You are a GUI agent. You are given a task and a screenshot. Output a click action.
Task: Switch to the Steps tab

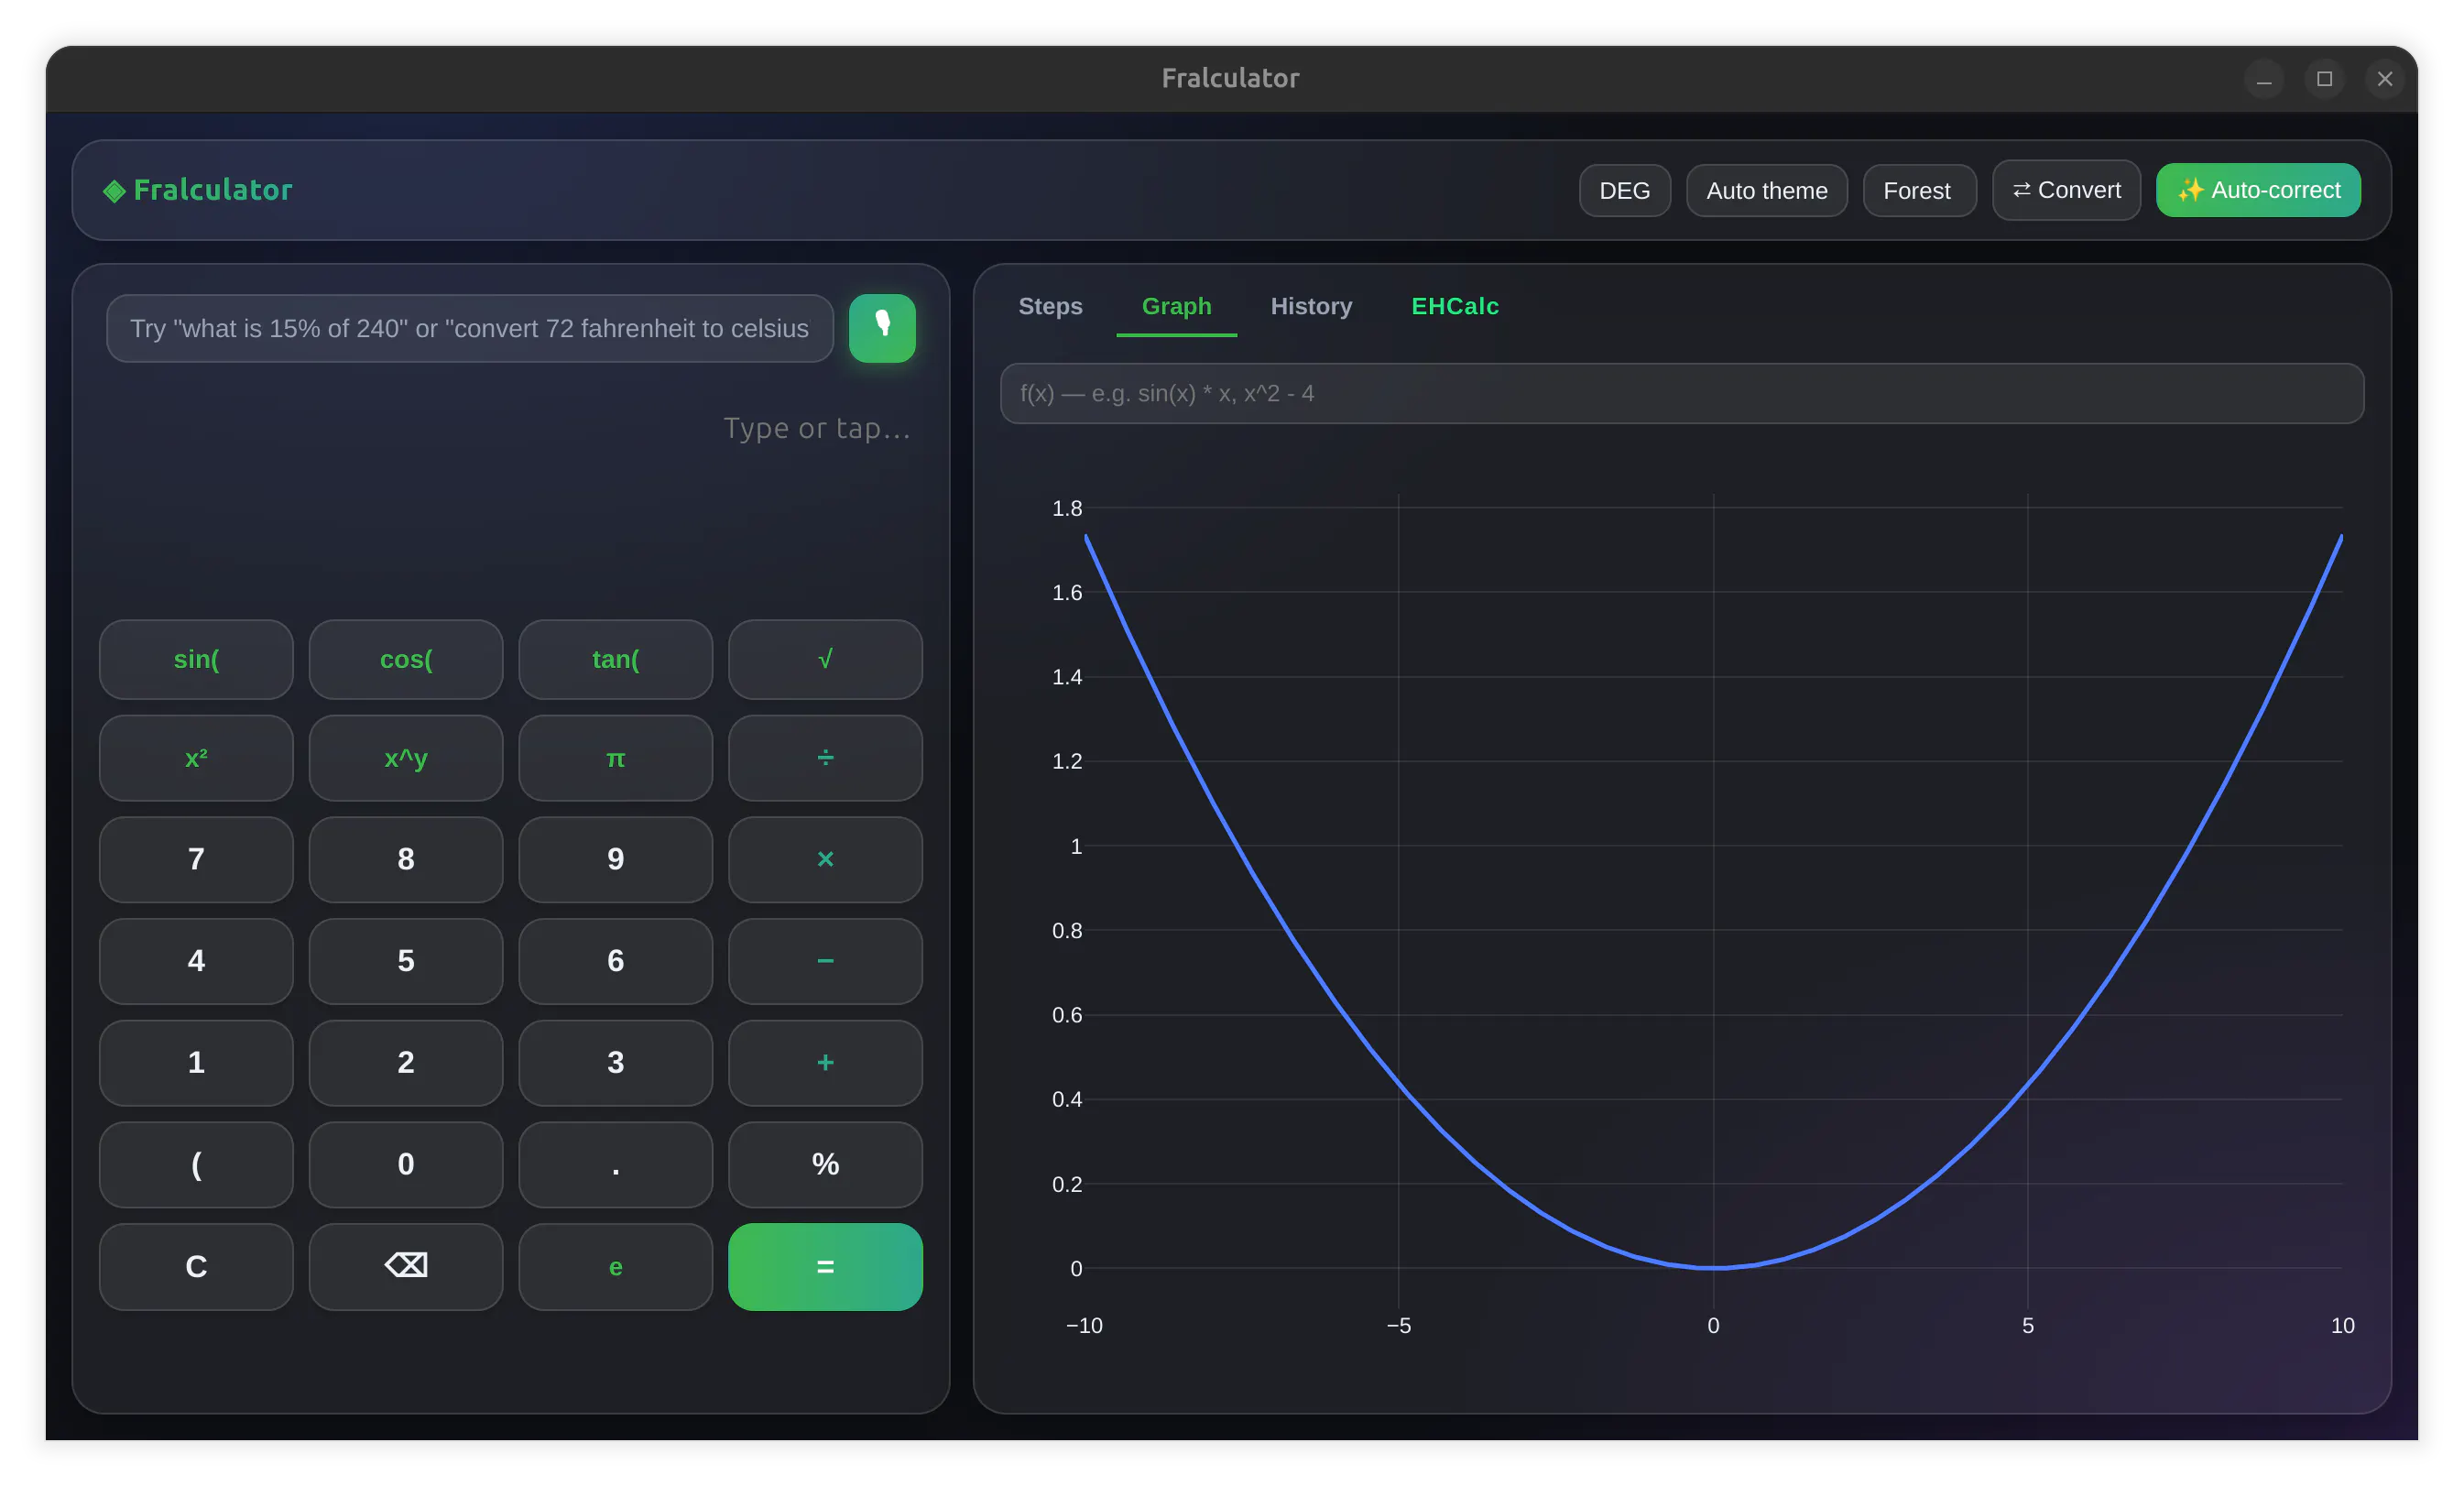(1050, 306)
